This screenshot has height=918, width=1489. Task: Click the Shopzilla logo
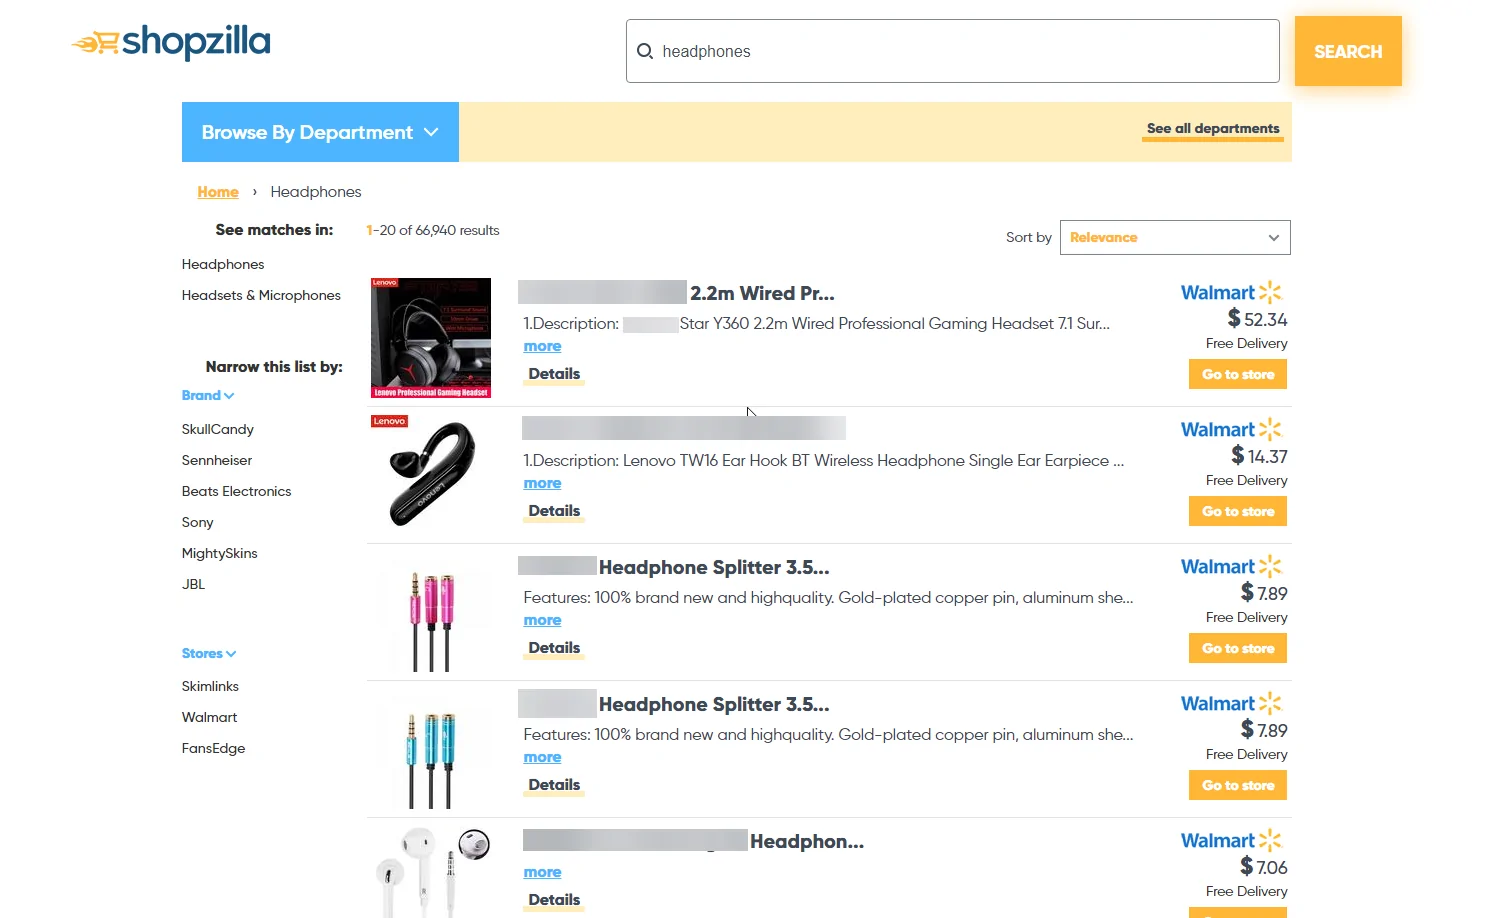pyautogui.click(x=171, y=42)
